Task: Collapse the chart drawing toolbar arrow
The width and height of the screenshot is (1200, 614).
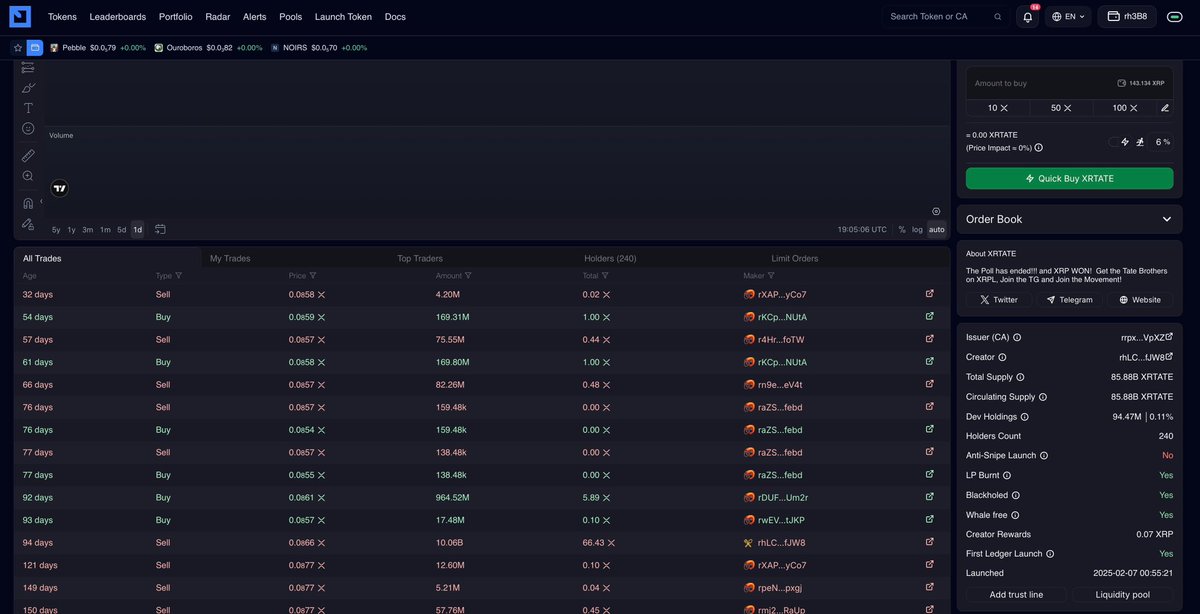Action: click(x=41, y=201)
